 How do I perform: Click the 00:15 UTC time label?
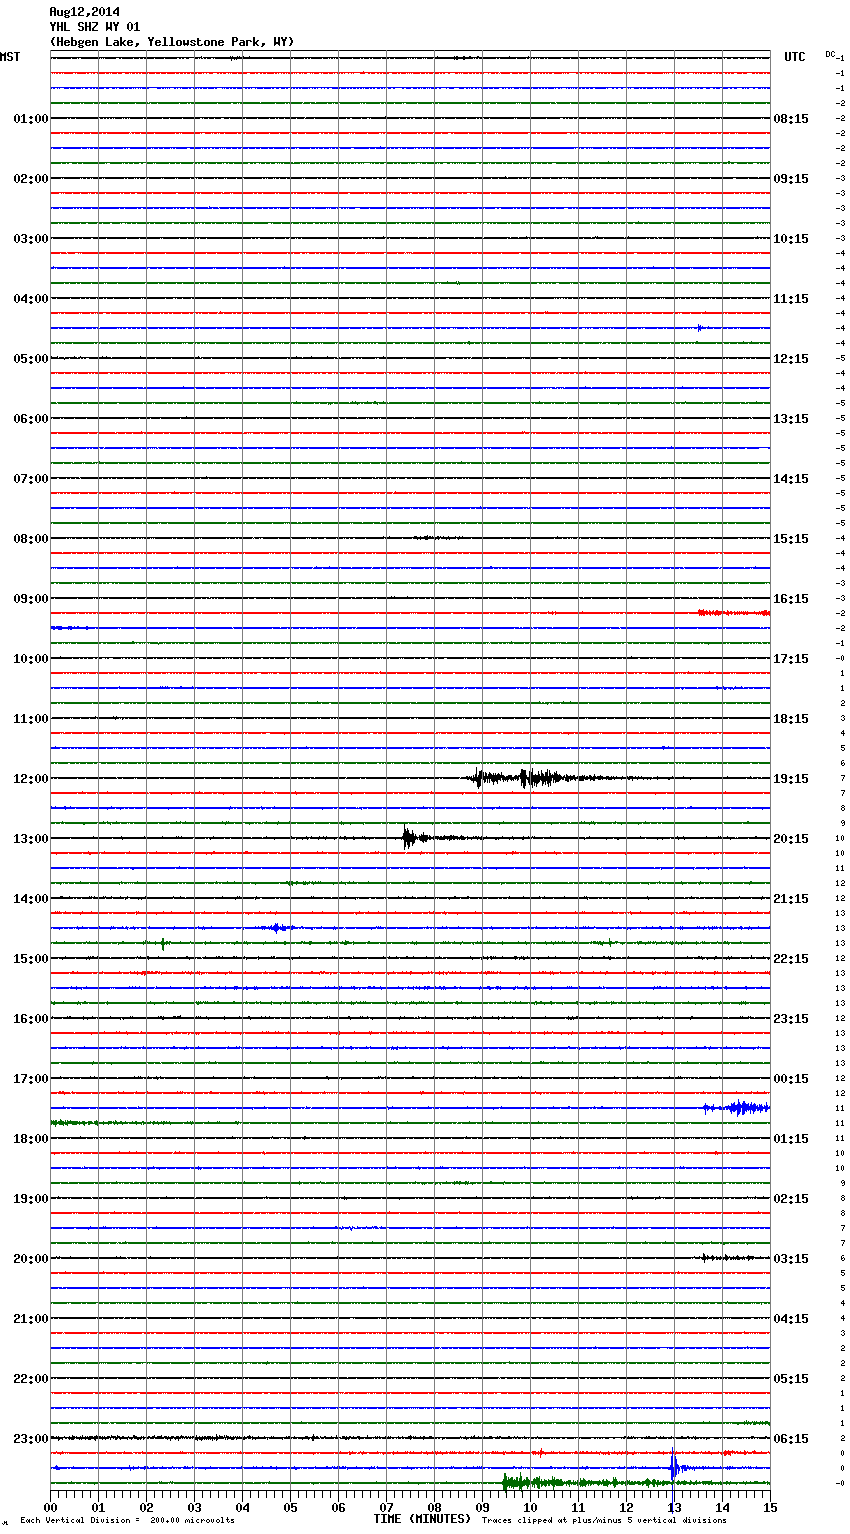coord(791,1079)
